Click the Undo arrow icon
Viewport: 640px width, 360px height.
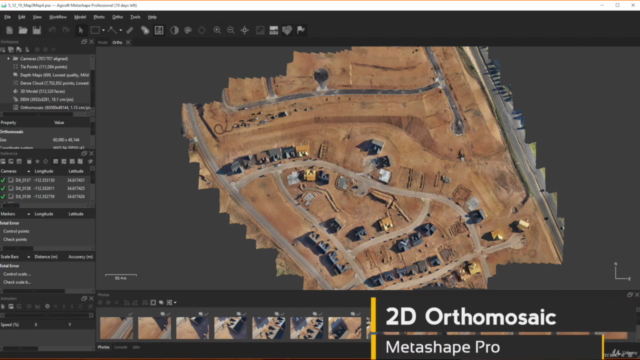click(x=52, y=30)
